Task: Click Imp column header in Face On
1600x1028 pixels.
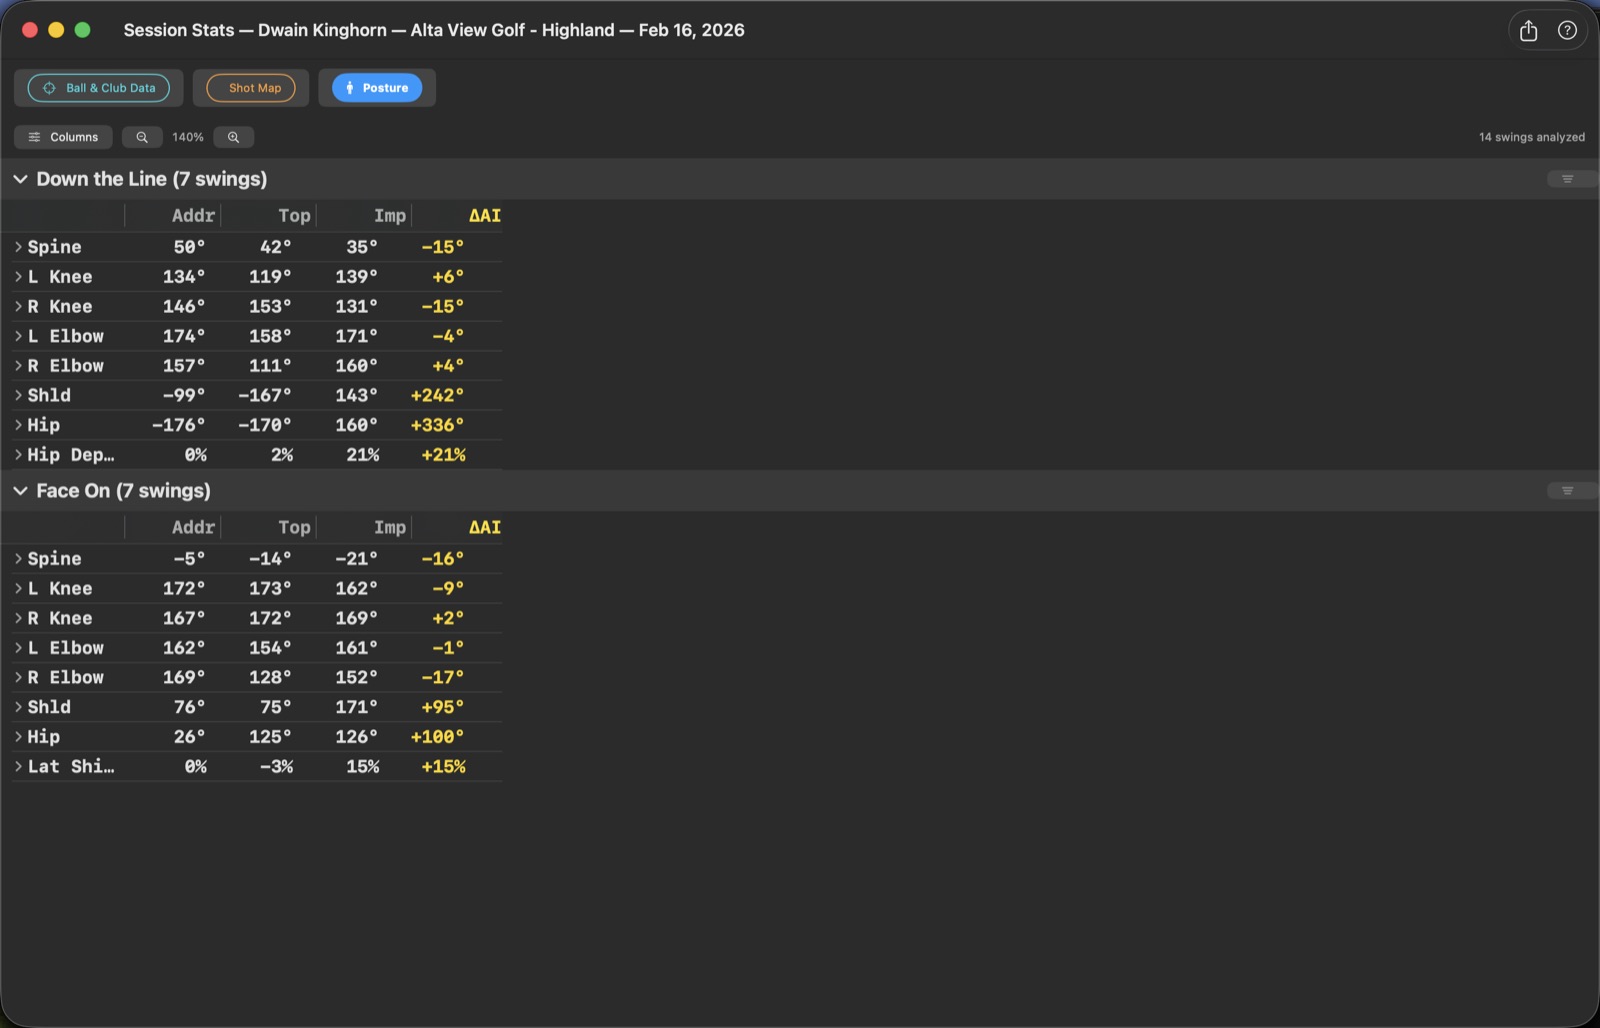Action: (390, 527)
